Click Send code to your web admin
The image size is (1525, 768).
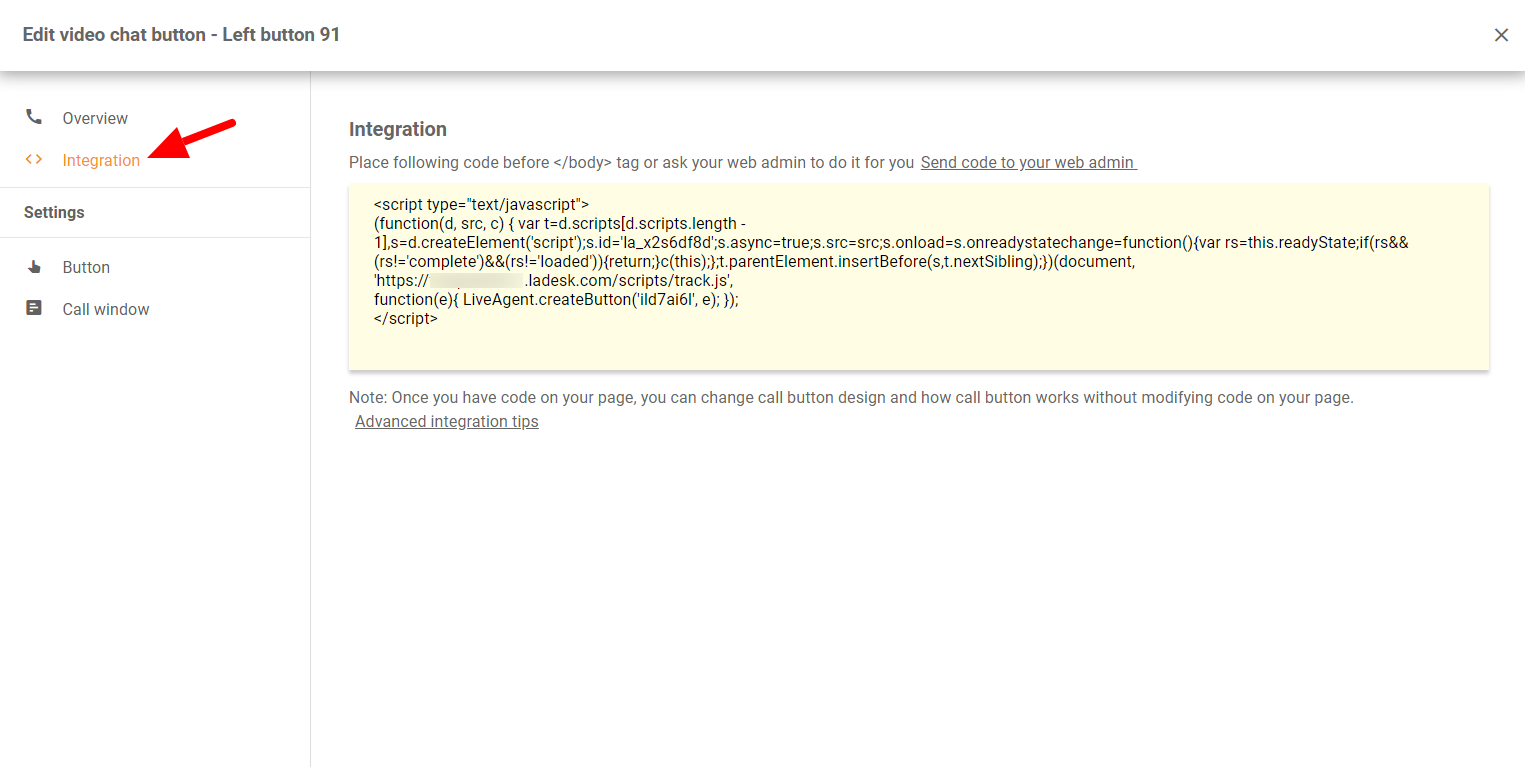pyautogui.click(x=1028, y=162)
